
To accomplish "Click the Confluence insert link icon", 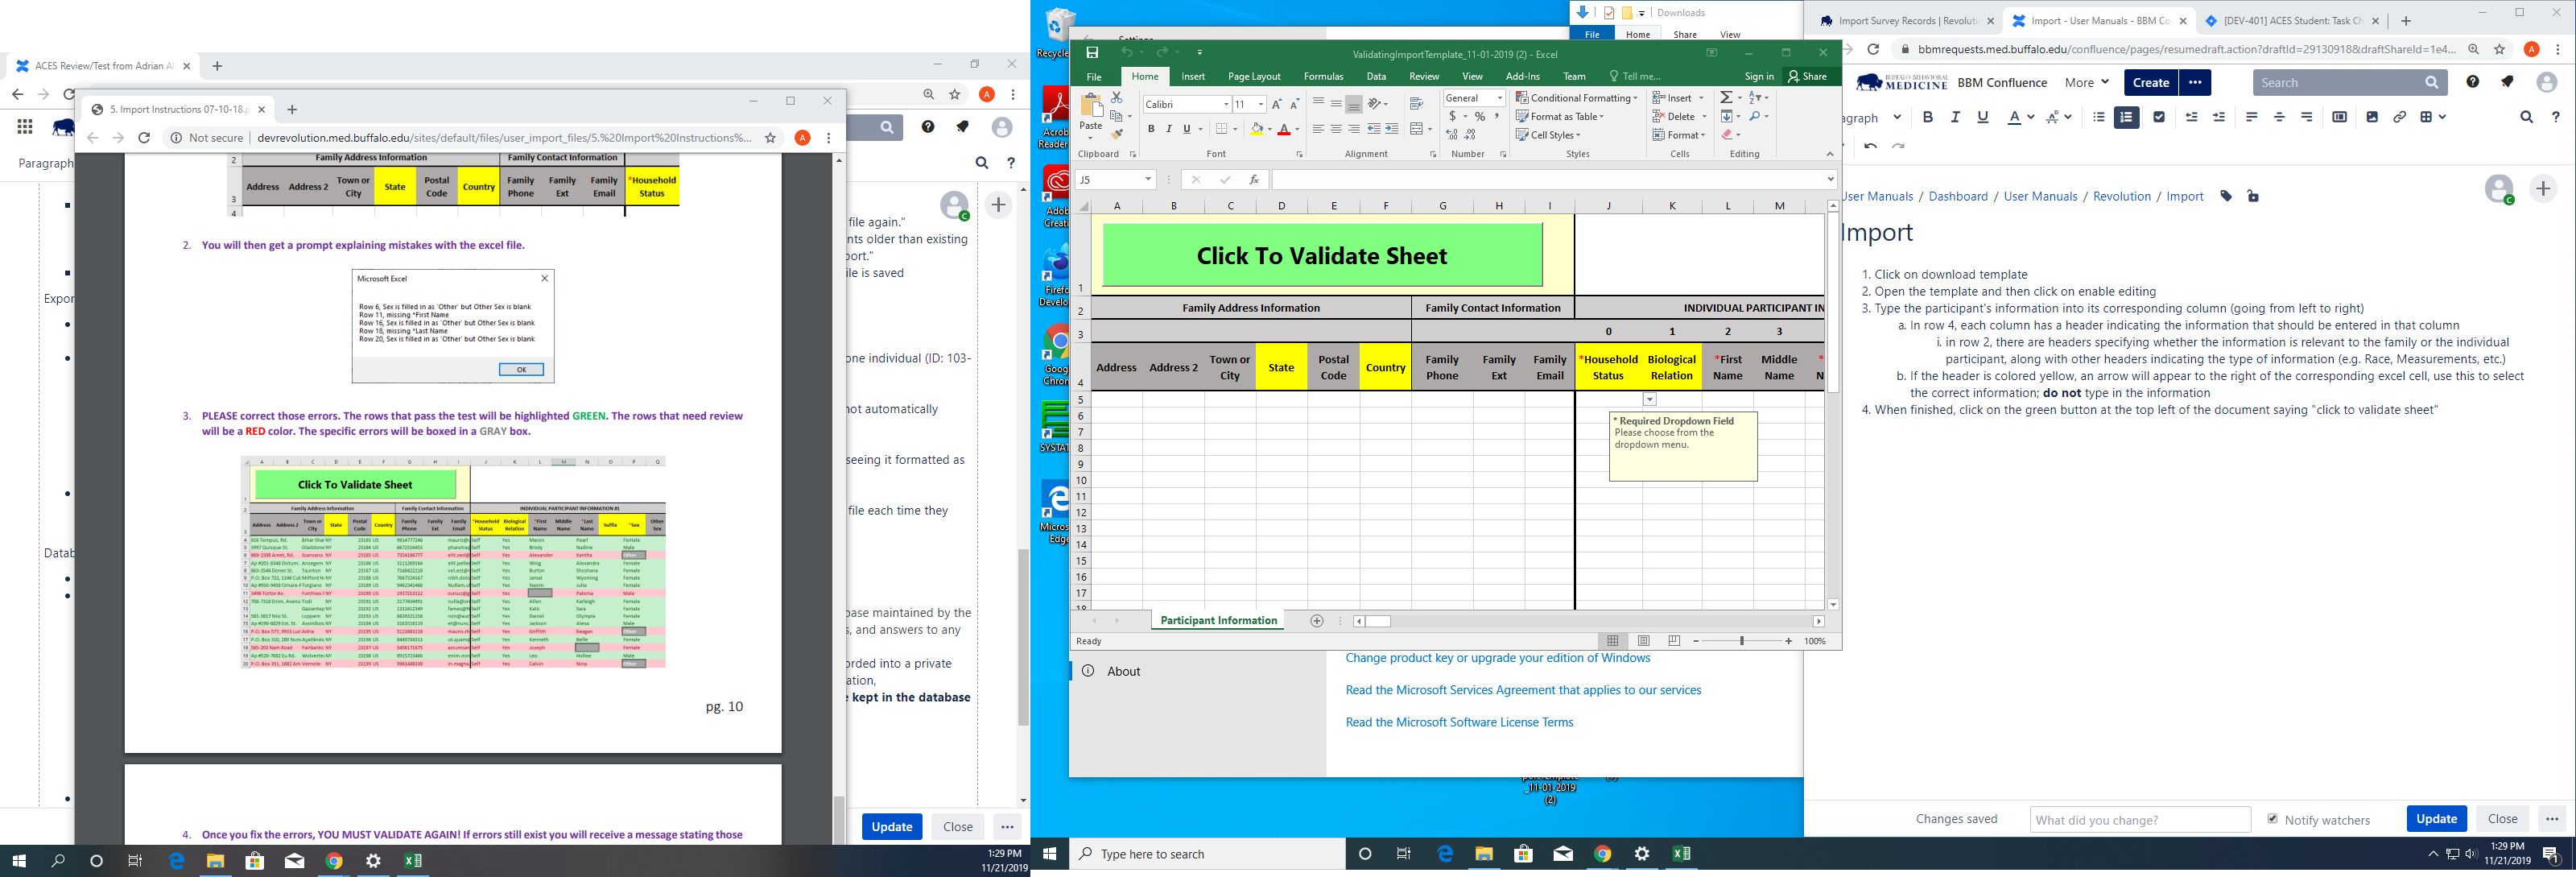I will coord(2399,117).
